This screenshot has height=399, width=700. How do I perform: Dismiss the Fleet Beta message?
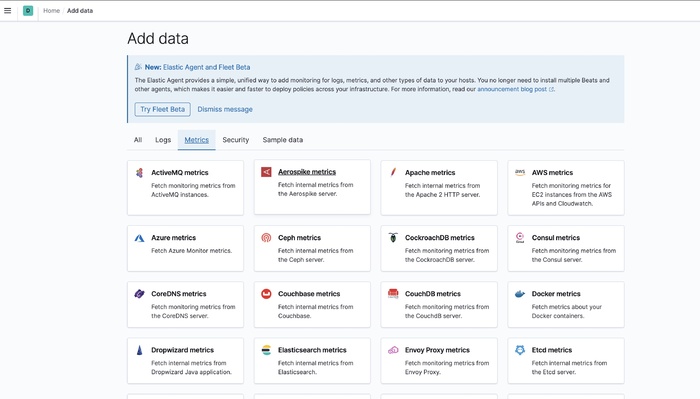(x=225, y=109)
